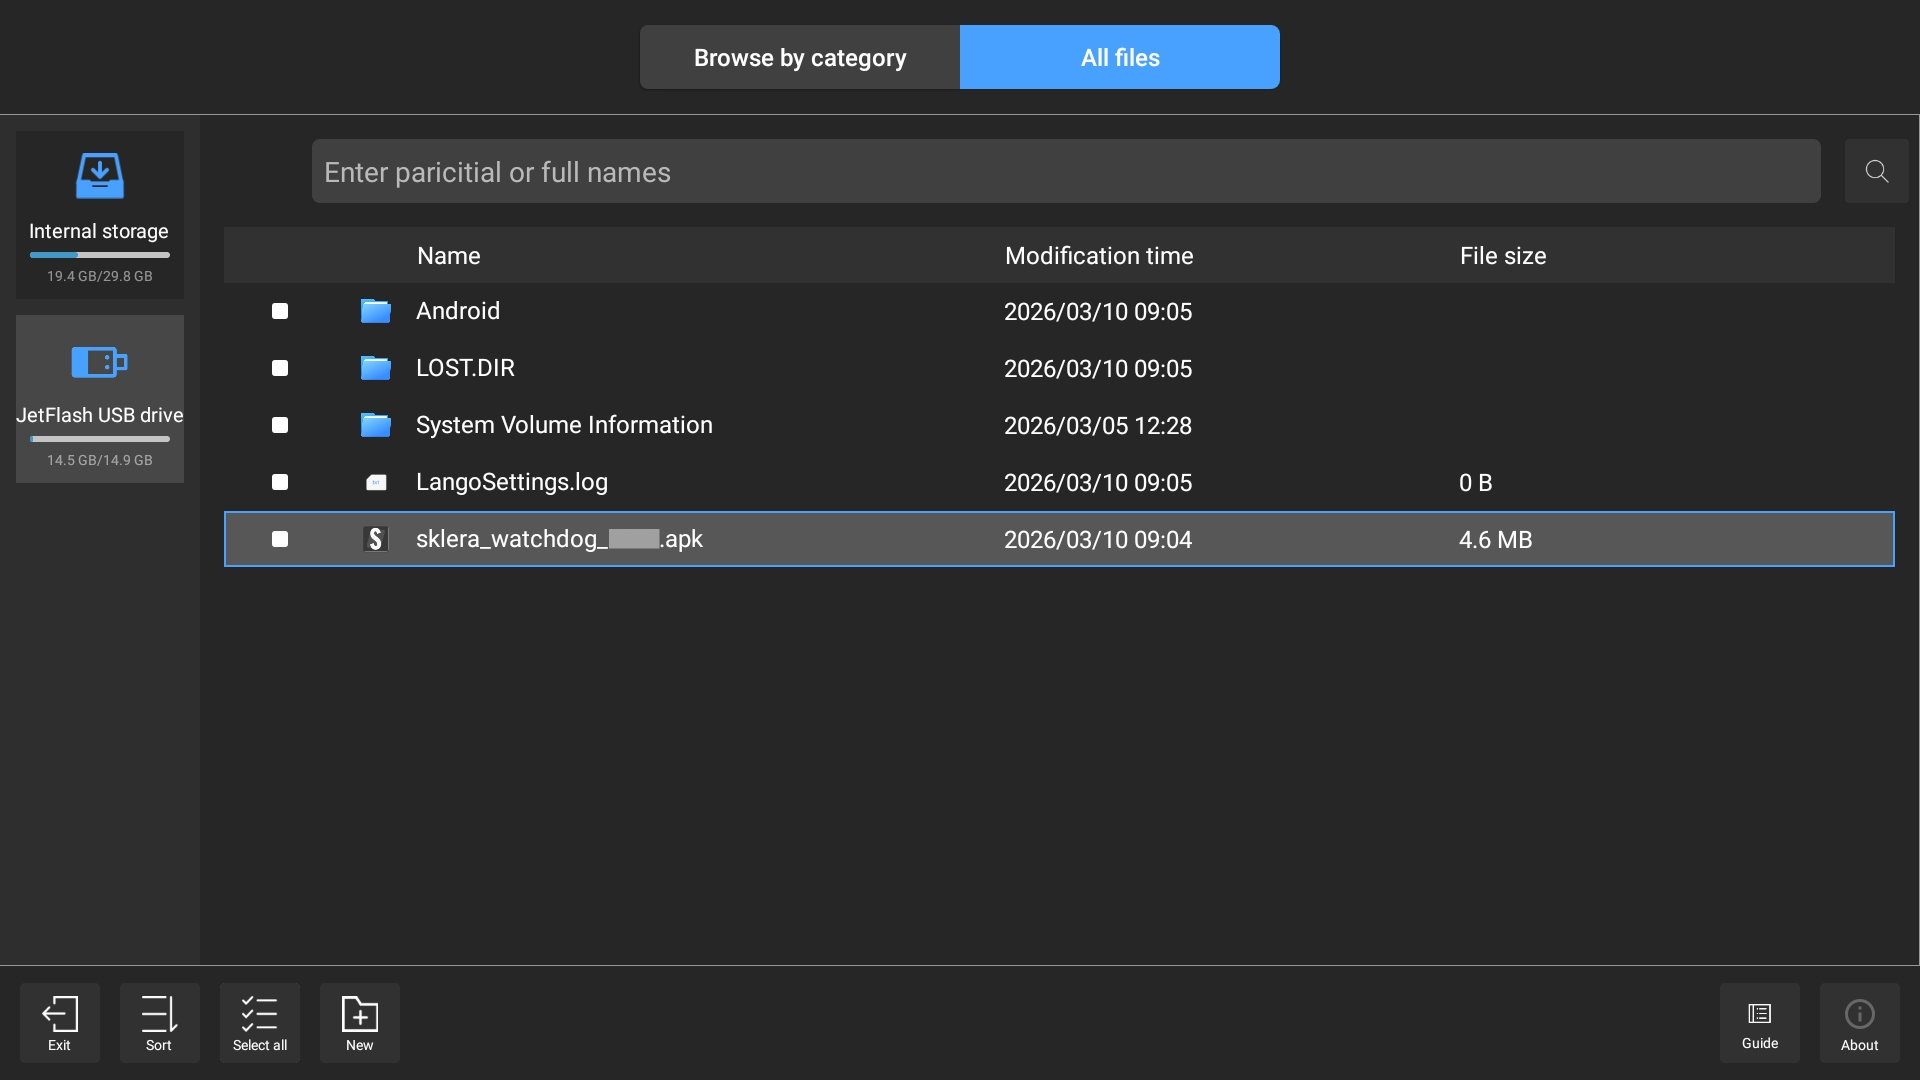Select Internal storage in sidebar
This screenshot has width=1920, height=1080.
click(x=99, y=215)
